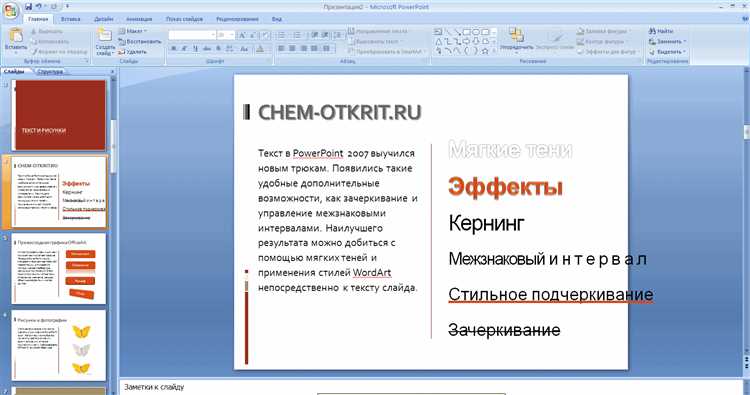The height and width of the screenshot is (395, 750).
Task: Select the rectangle shape from shapes gallery
Action: (x=466, y=32)
